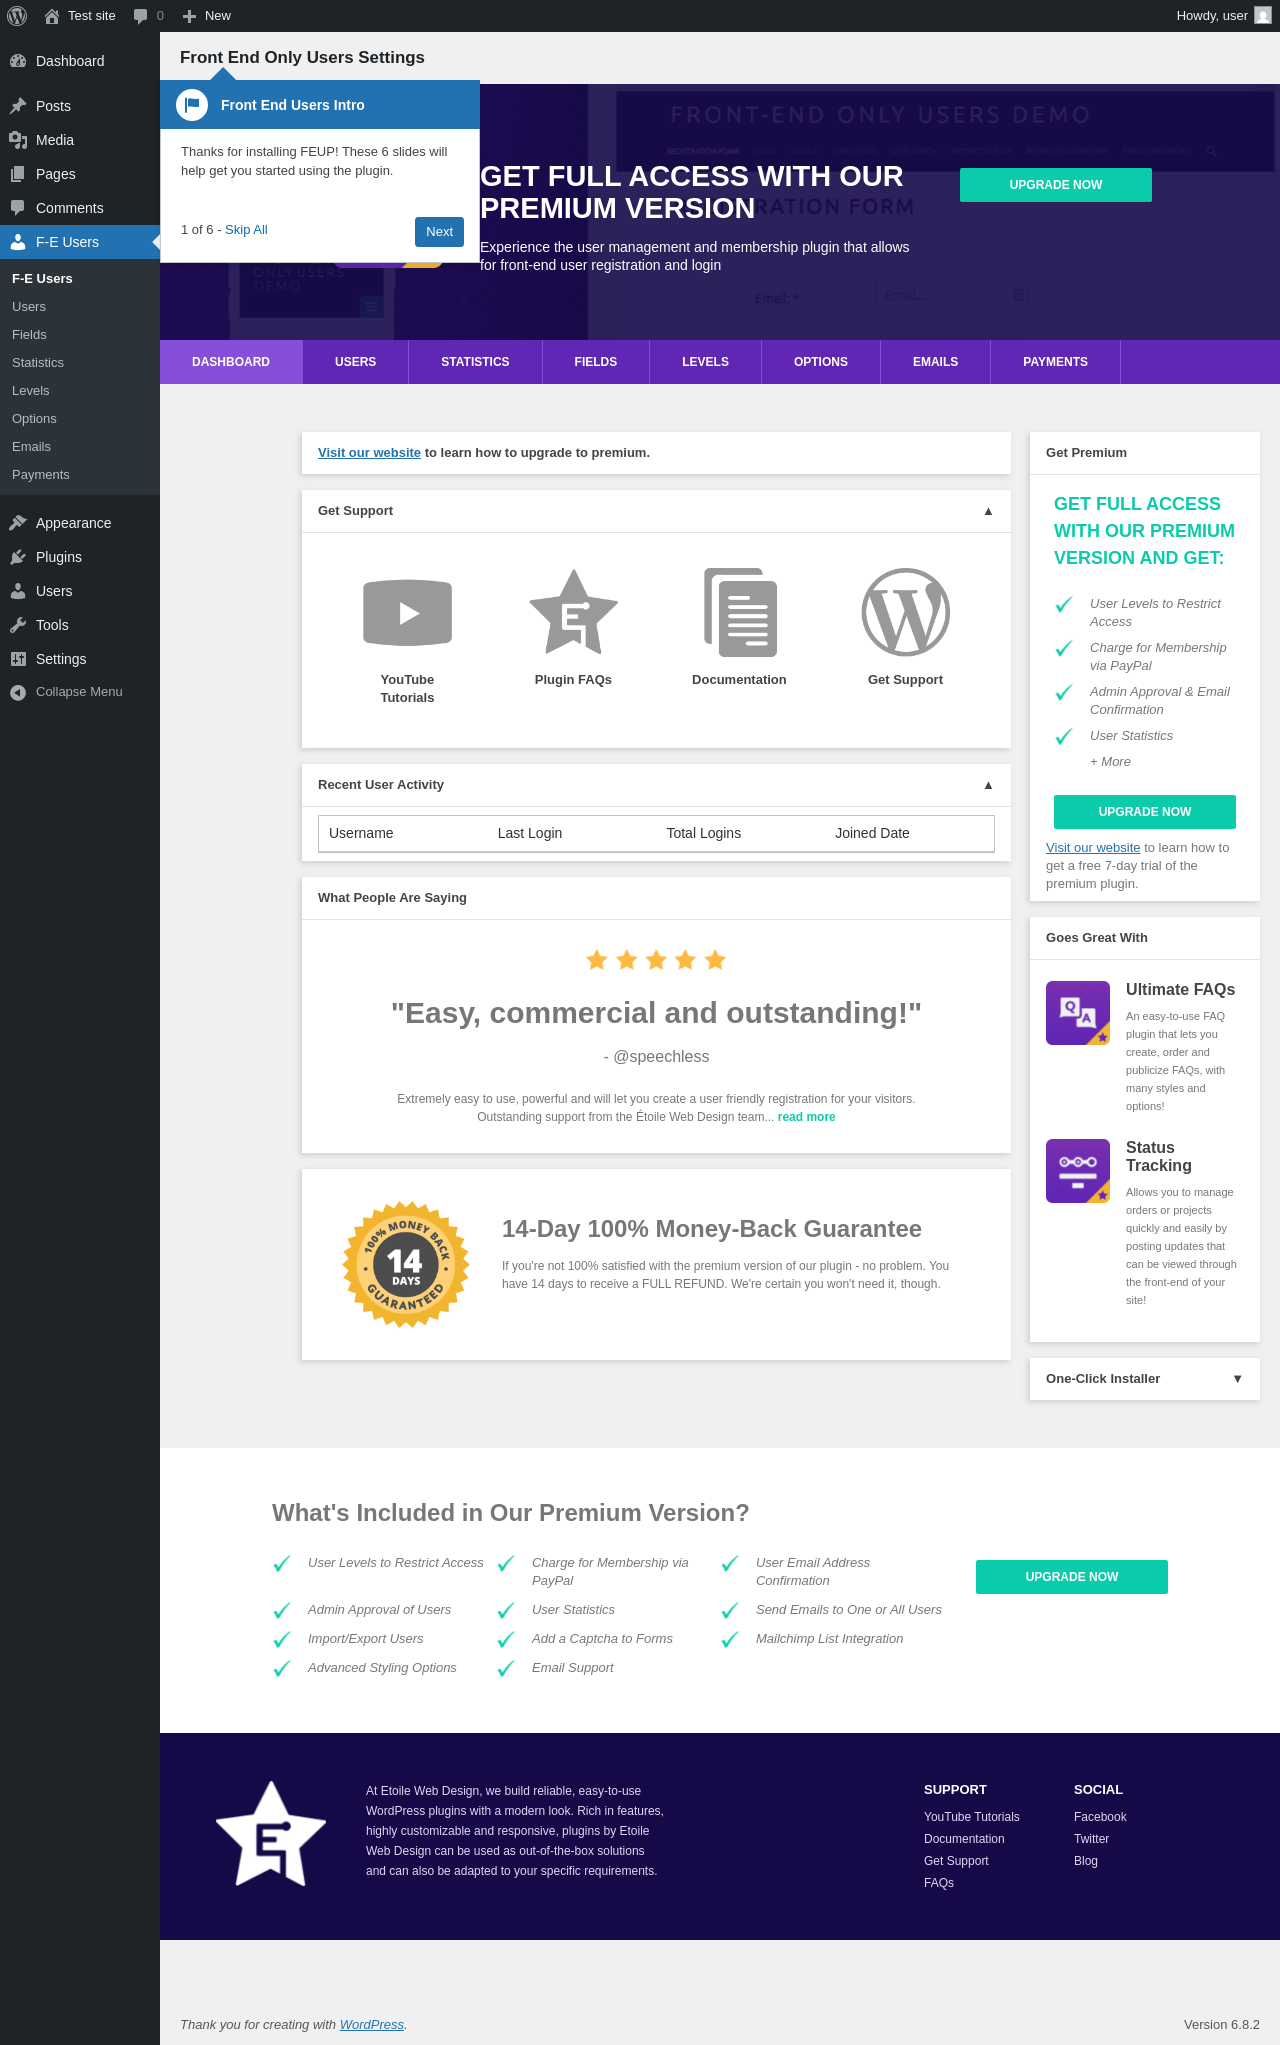Open the comments bubble icon in admin bar
Screen dimensions: 1280x2045
pos(141,16)
